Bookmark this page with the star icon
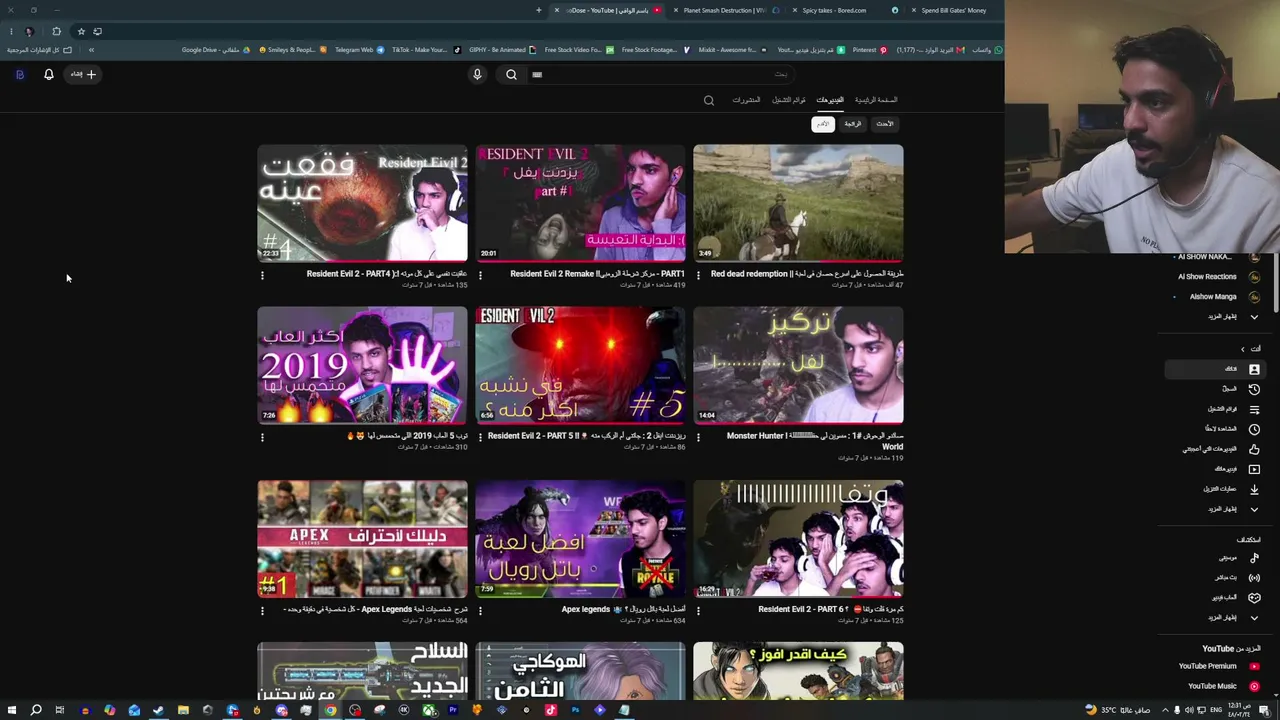 click(81, 31)
